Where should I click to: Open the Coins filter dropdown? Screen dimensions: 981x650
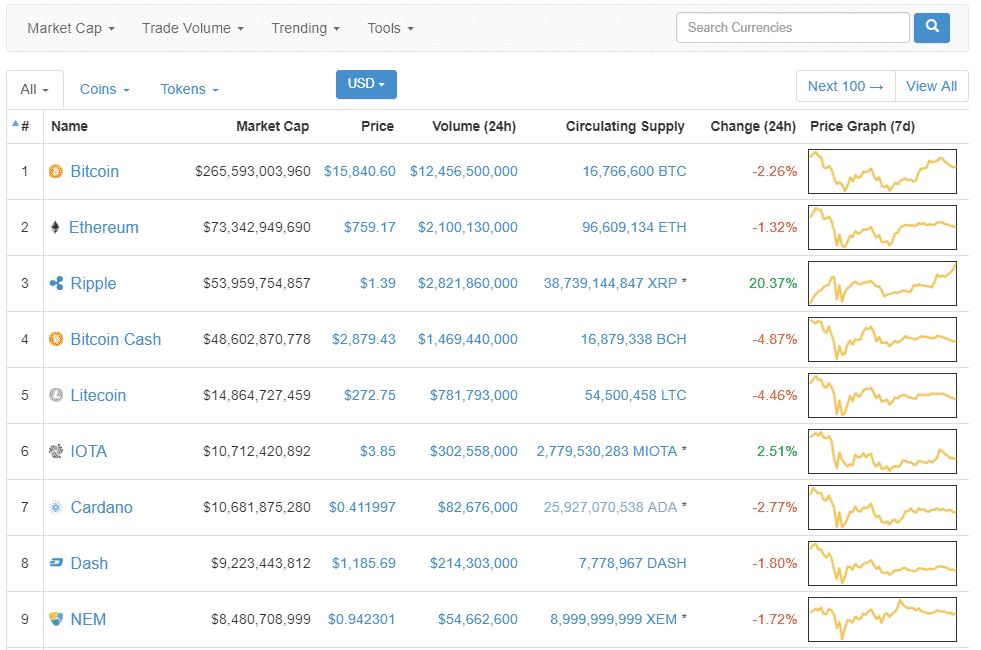tap(104, 89)
